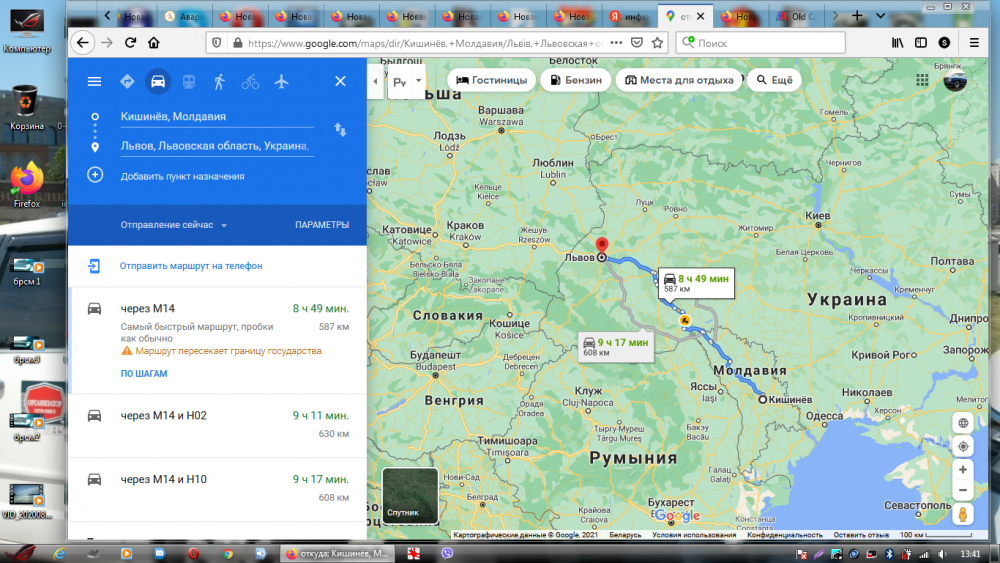Switch to Спутник satellite view thumbnail
Screen dimensions: 1000x563
[x=410, y=496]
